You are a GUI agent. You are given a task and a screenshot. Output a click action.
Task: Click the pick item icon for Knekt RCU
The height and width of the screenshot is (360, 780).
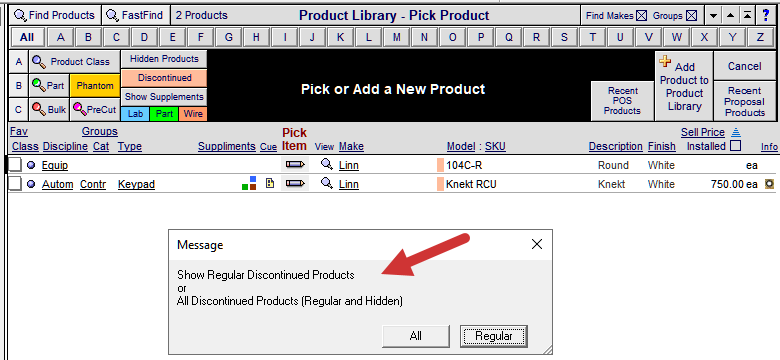(x=294, y=183)
